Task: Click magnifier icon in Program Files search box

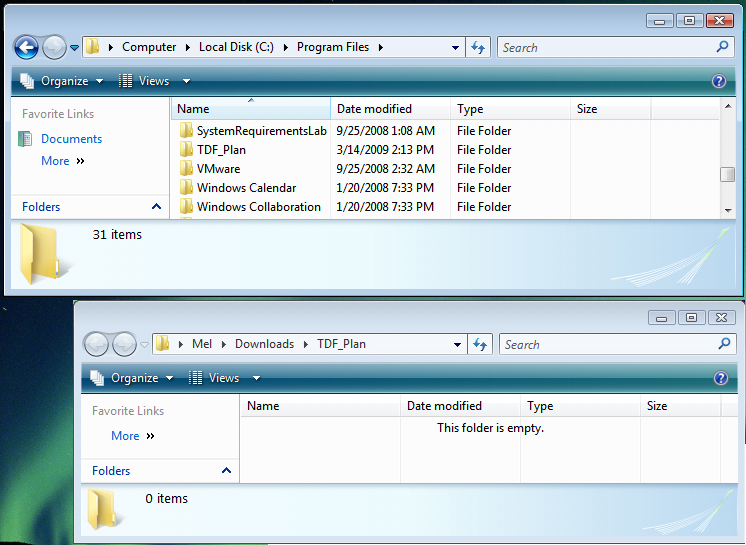Action: coord(722,47)
